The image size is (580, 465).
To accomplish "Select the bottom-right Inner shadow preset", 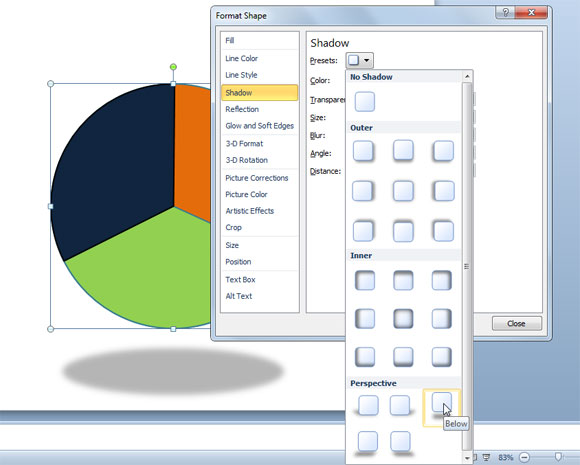I will (x=442, y=357).
